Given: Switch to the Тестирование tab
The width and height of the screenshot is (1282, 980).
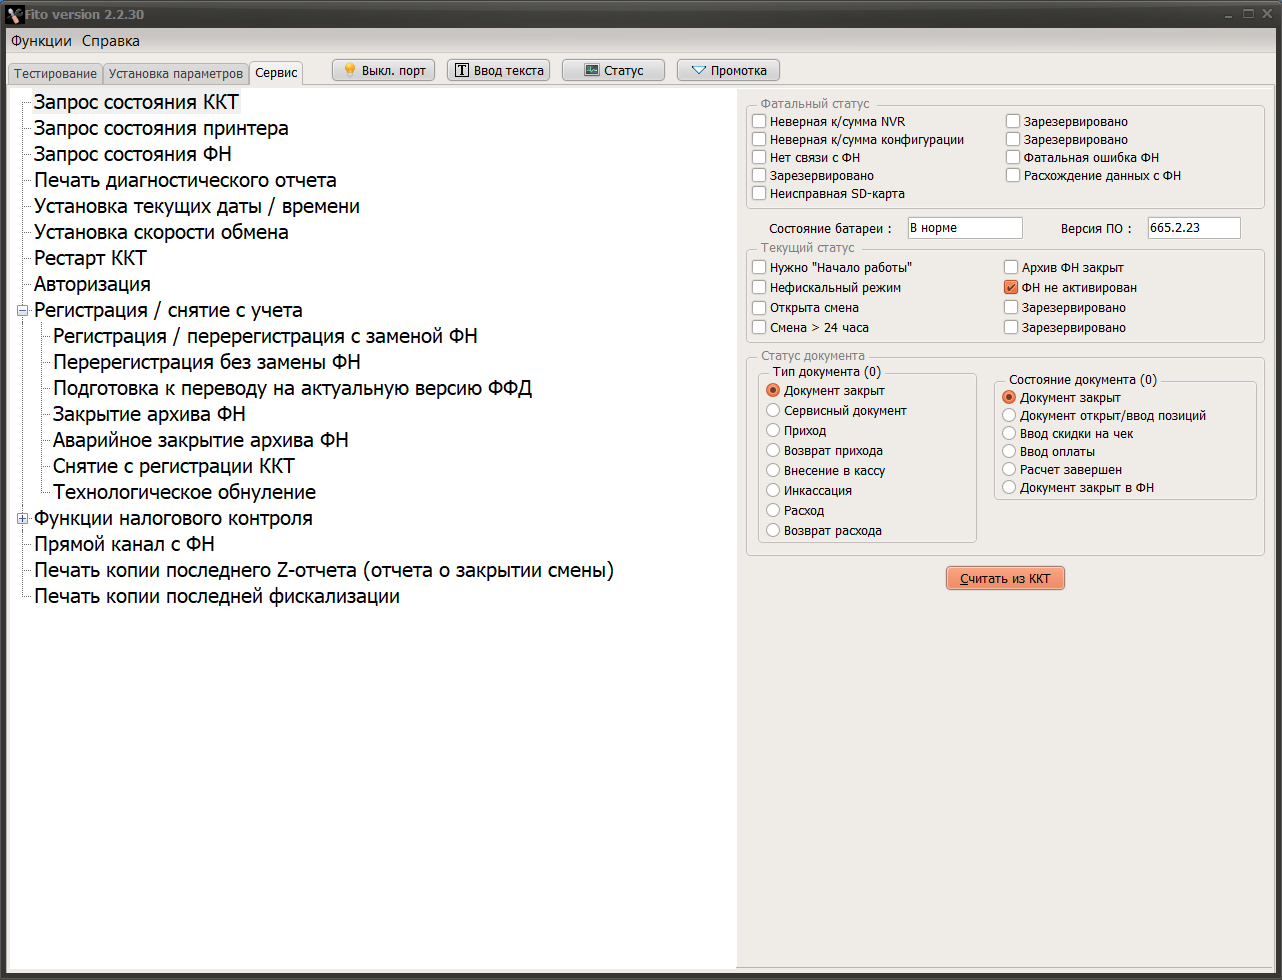Looking at the screenshot, I should point(56,74).
